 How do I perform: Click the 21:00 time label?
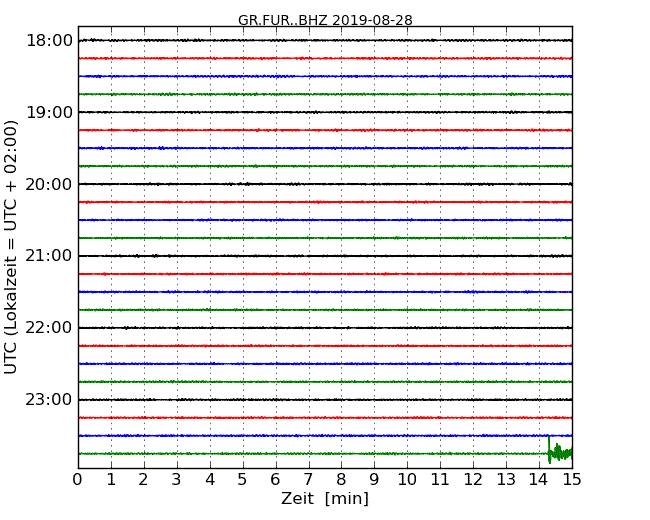pos(49,256)
